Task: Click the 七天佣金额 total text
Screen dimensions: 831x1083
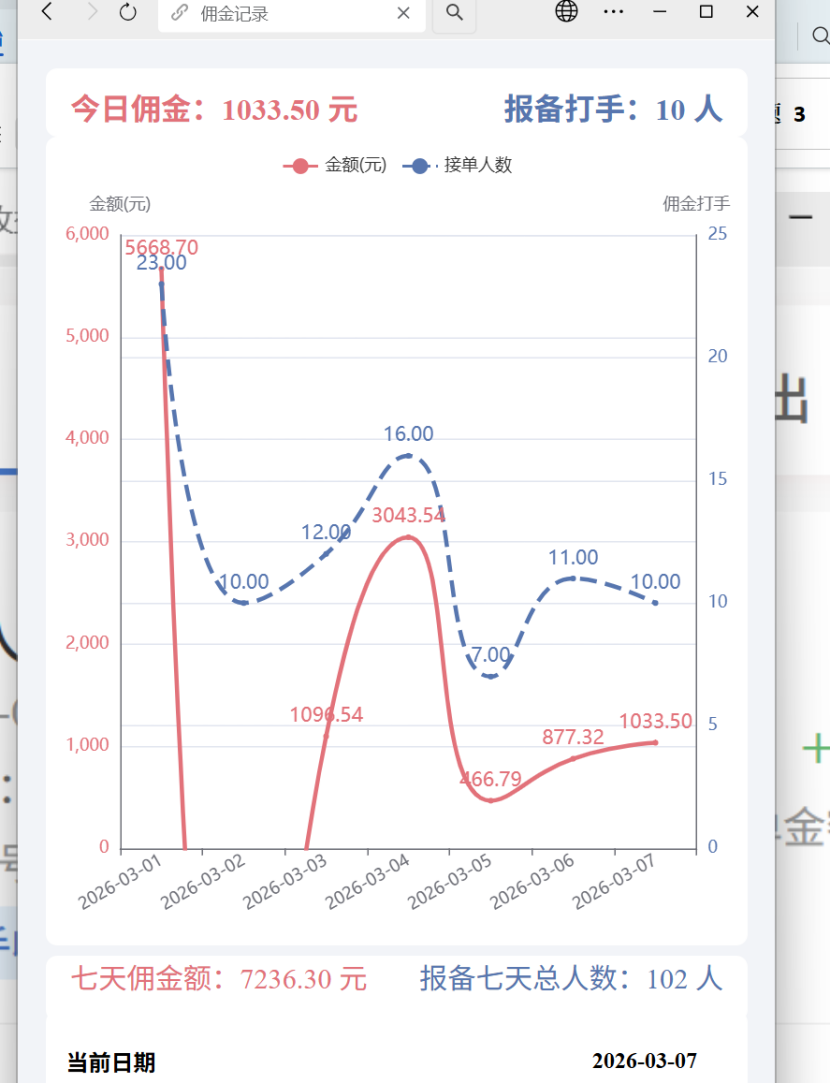Action: point(218,978)
